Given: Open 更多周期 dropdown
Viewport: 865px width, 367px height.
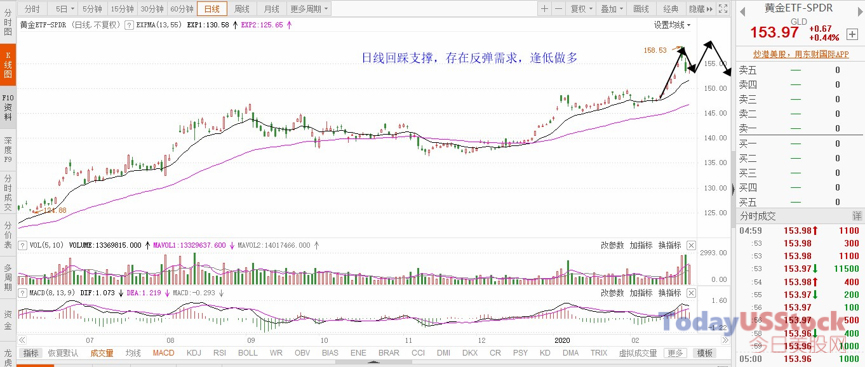Looking at the screenshot, I should tap(308, 9).
